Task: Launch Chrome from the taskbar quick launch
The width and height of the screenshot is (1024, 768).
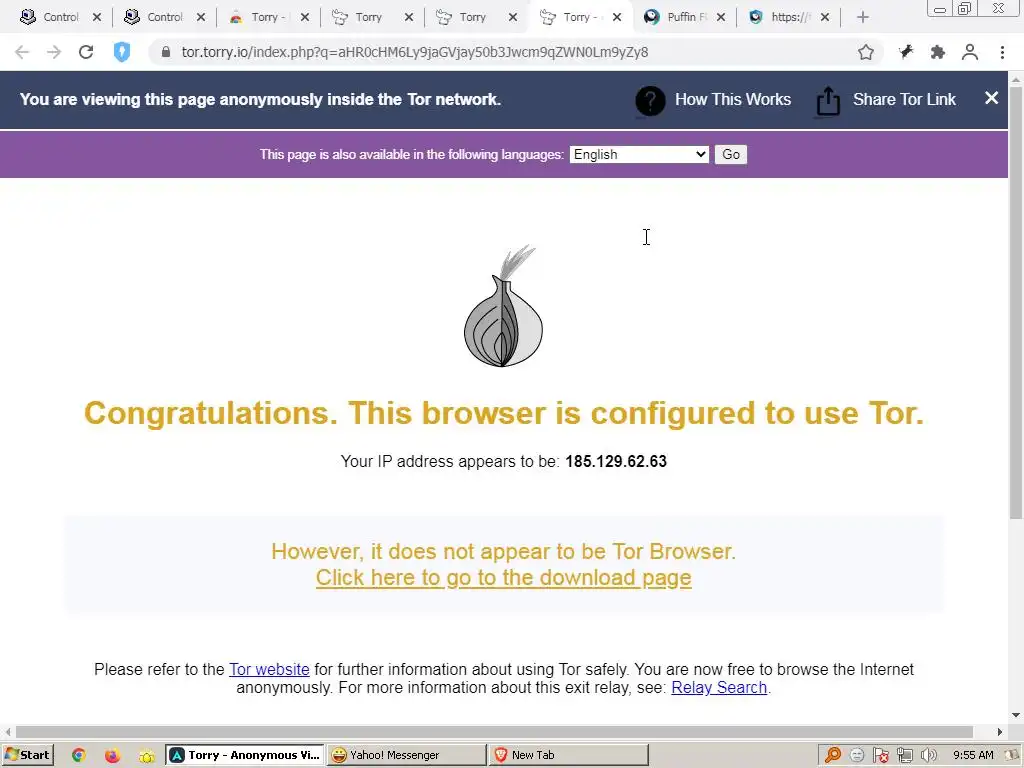Action: click(x=78, y=756)
